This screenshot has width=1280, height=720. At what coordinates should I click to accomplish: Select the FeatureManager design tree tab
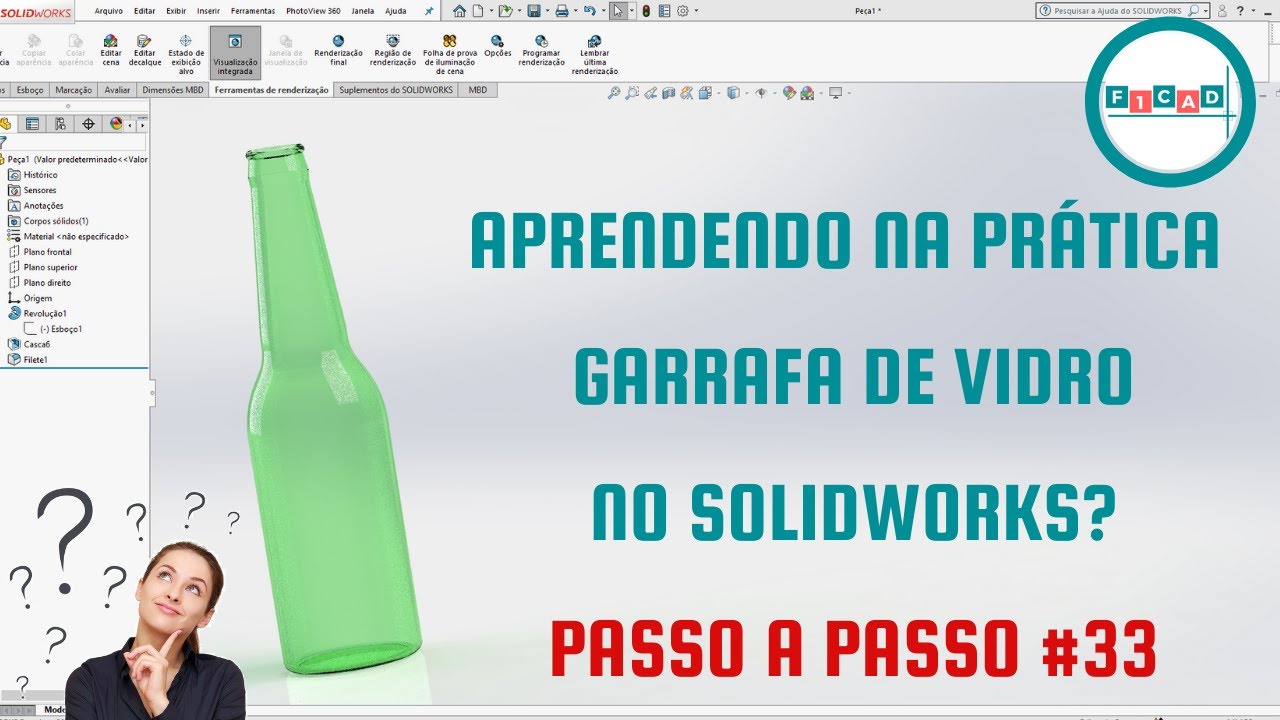pyautogui.click(x=6, y=124)
